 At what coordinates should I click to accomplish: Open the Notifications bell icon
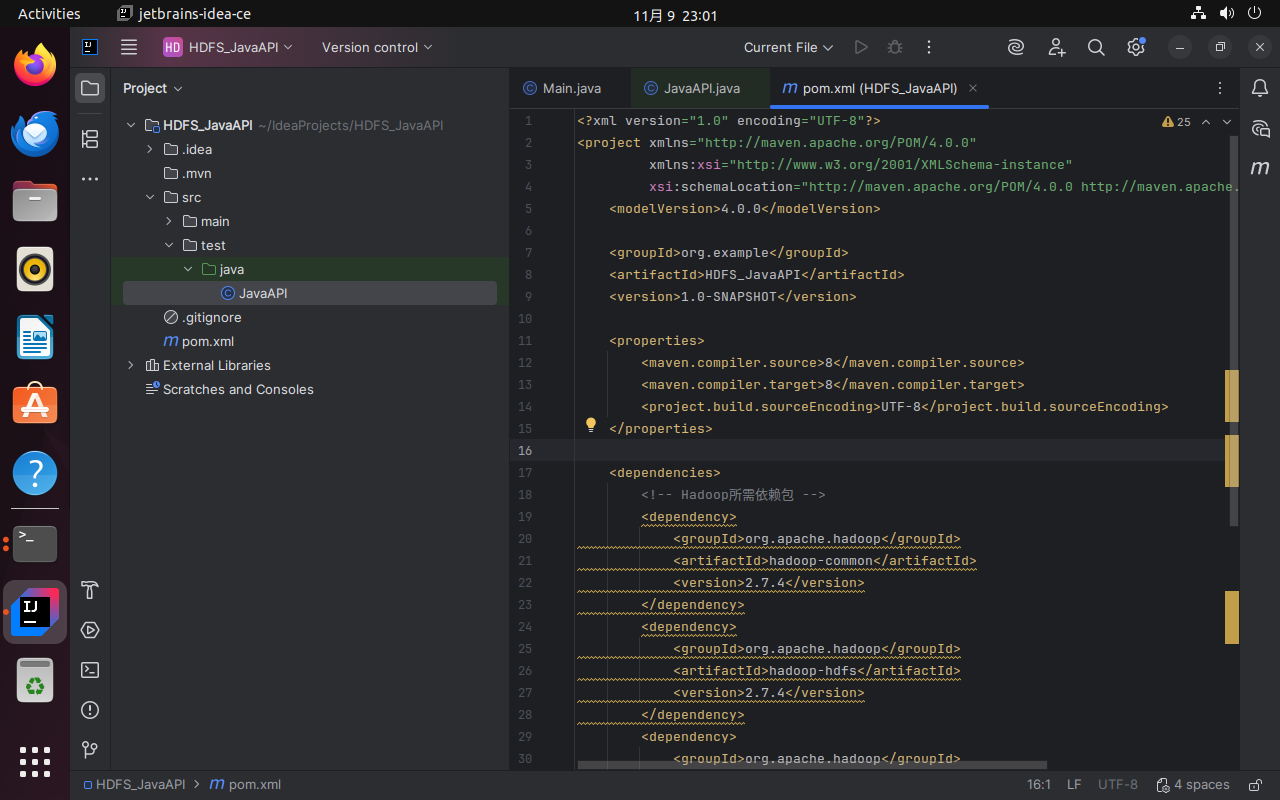pos(1260,89)
